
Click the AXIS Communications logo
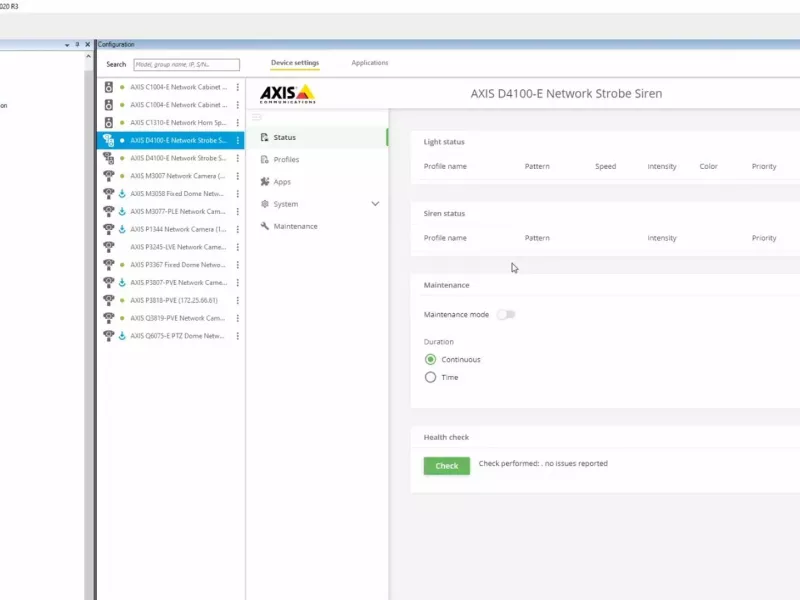click(x=287, y=94)
